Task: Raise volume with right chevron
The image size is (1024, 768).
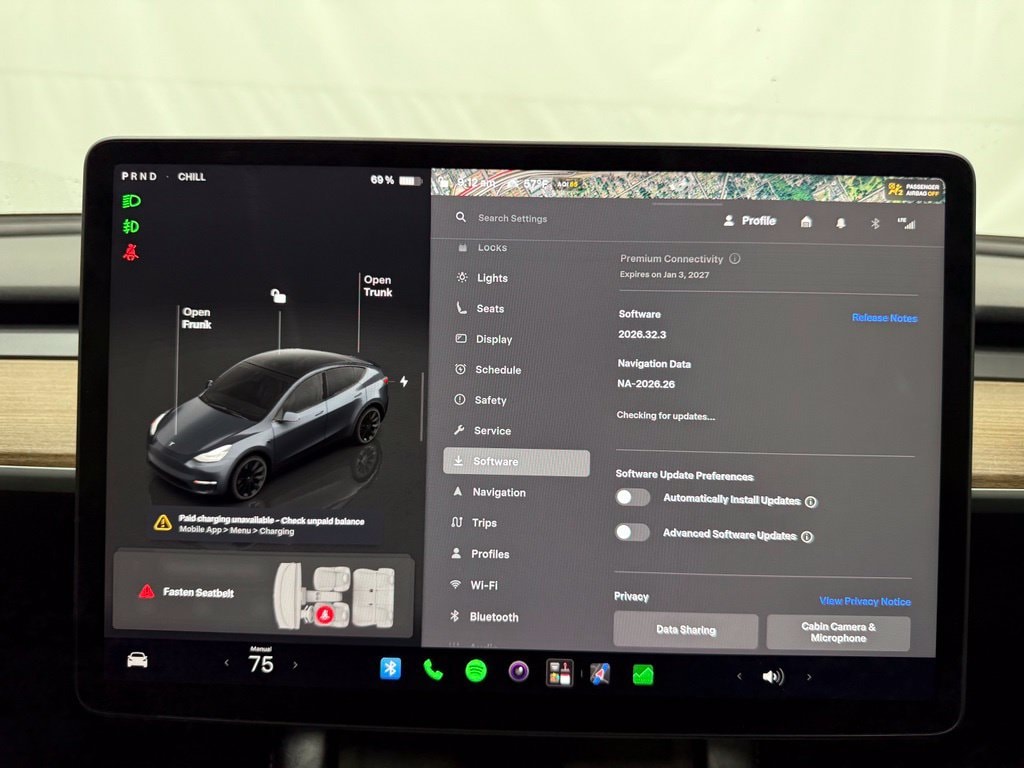Action: (809, 677)
